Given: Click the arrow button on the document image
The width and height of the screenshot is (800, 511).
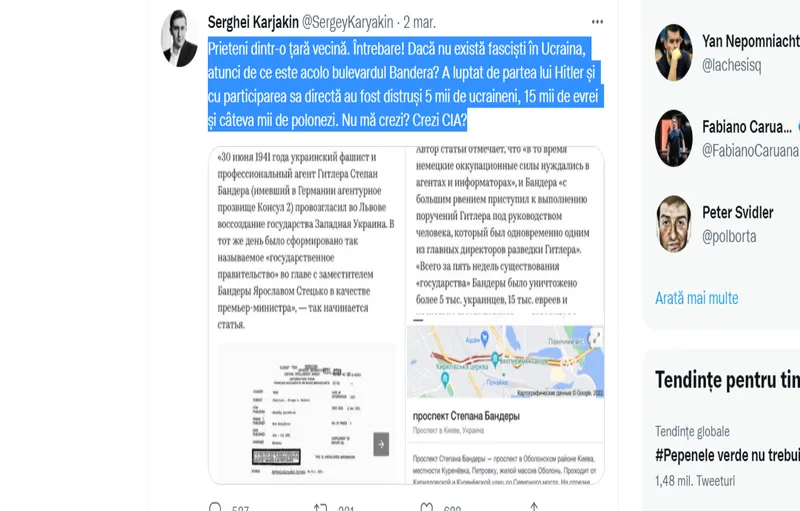Looking at the screenshot, I should coord(381,444).
